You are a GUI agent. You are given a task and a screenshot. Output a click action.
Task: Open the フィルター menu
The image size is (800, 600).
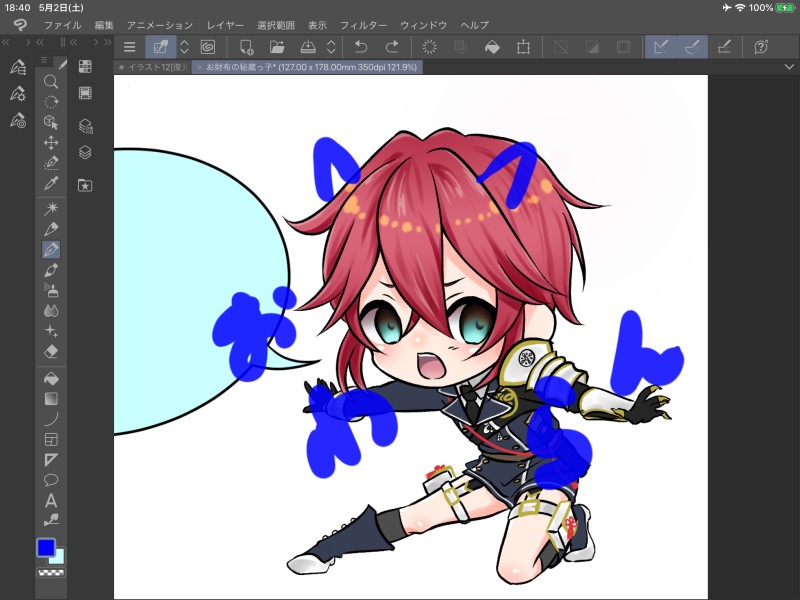point(363,25)
